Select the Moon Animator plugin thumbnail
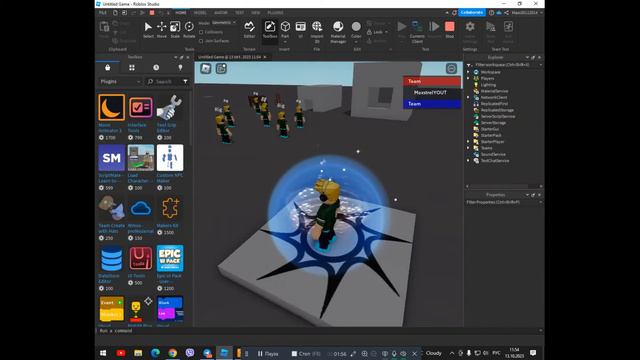The image size is (640, 360). pyautogui.click(x=111, y=107)
